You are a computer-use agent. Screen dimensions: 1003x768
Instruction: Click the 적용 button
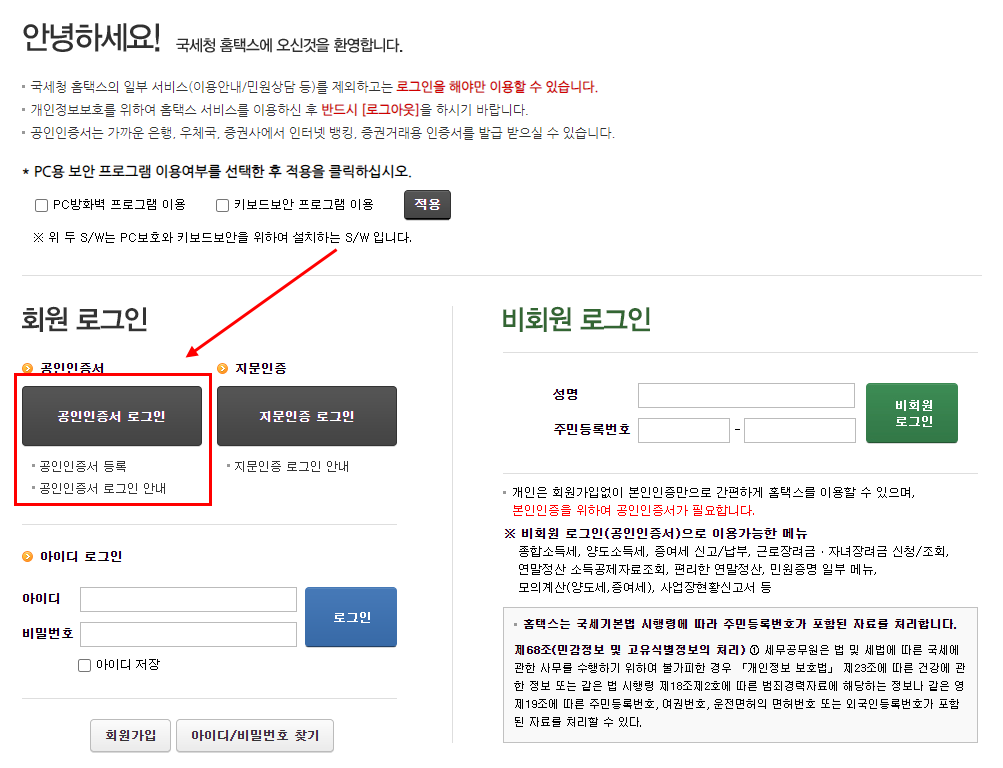(x=427, y=205)
